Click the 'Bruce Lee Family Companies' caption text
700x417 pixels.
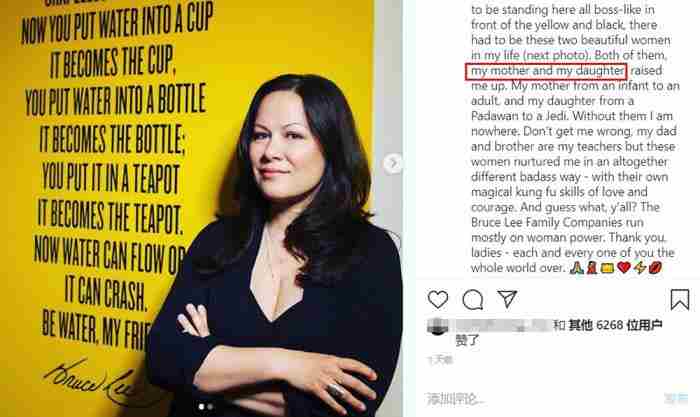click(558, 222)
